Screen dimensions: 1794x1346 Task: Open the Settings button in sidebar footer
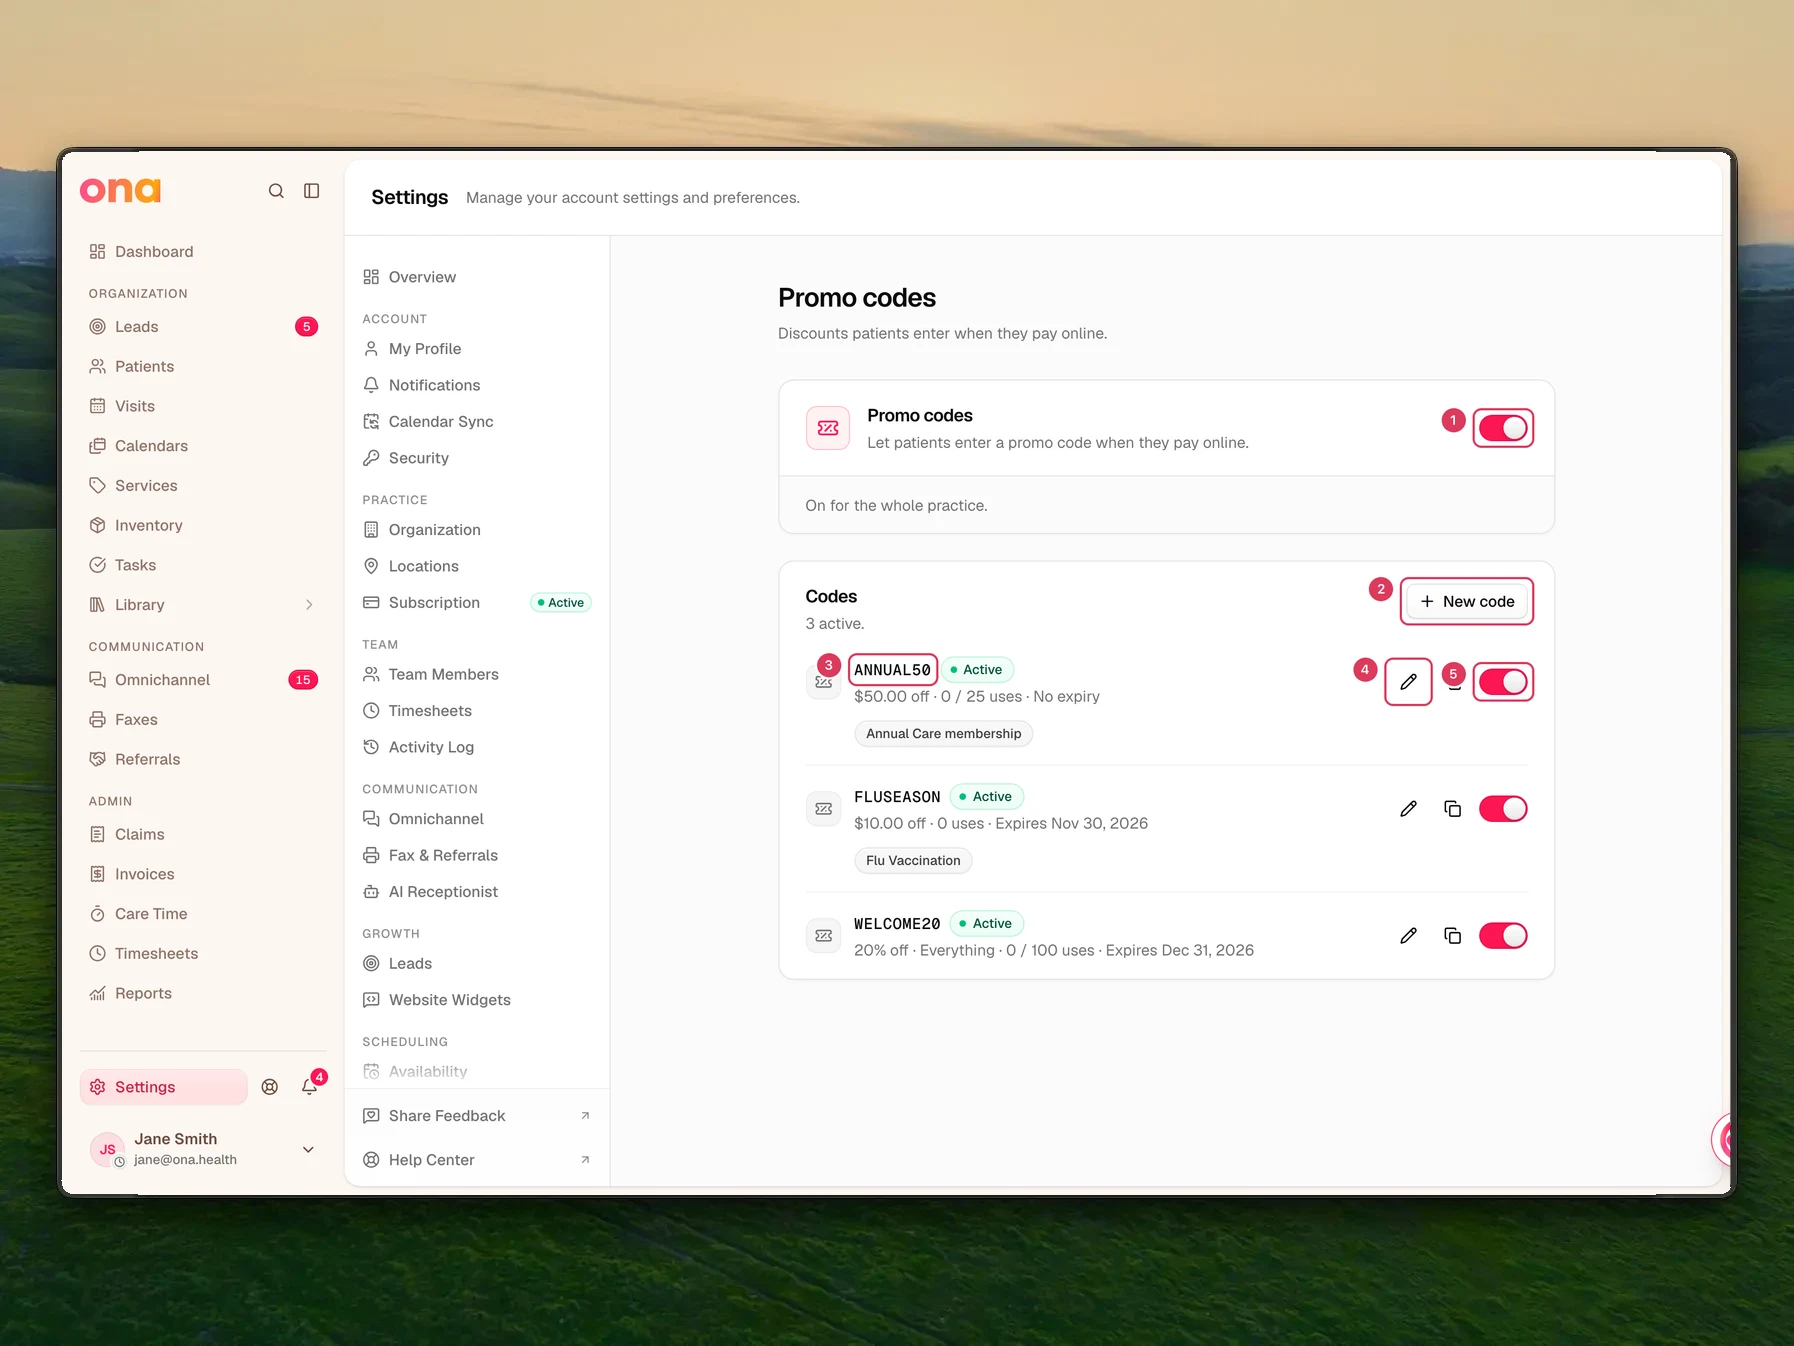(164, 1087)
